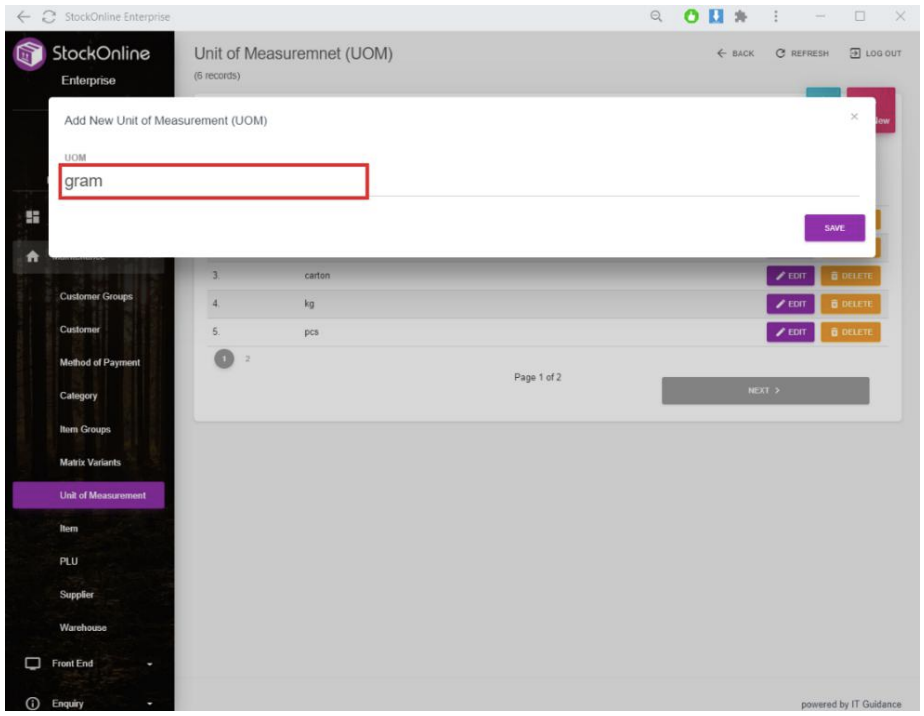Click the blue download extension icon
Image resolution: width=924 pixels, height=716 pixels.
(714, 17)
